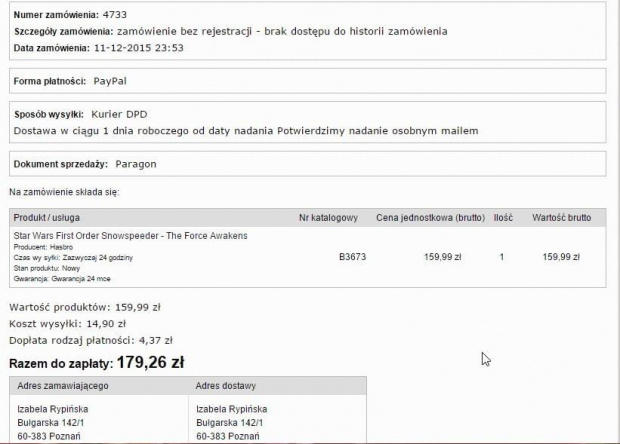Select the delivery time note under Kurier DPD

point(246,131)
